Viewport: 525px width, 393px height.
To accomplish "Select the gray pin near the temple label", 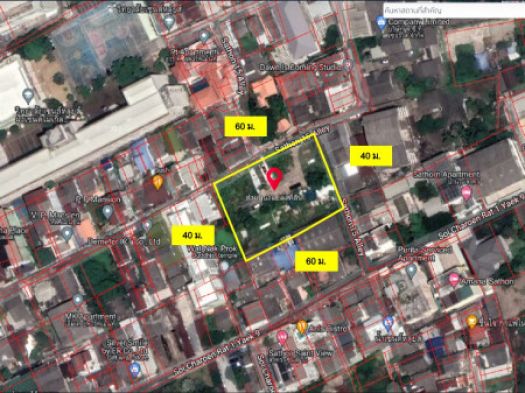I will coord(224,266).
